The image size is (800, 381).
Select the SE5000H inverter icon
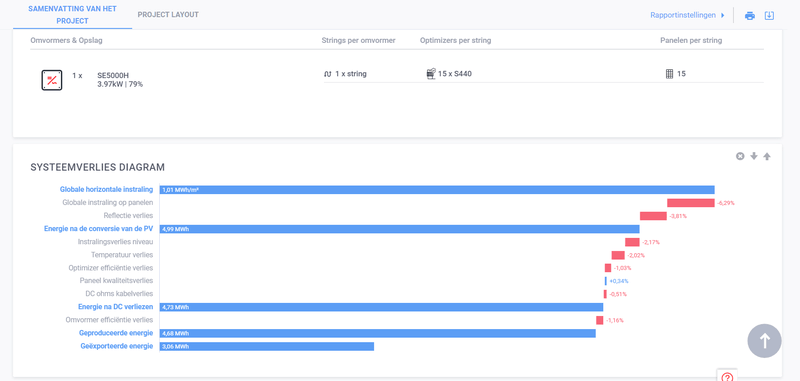[52, 80]
